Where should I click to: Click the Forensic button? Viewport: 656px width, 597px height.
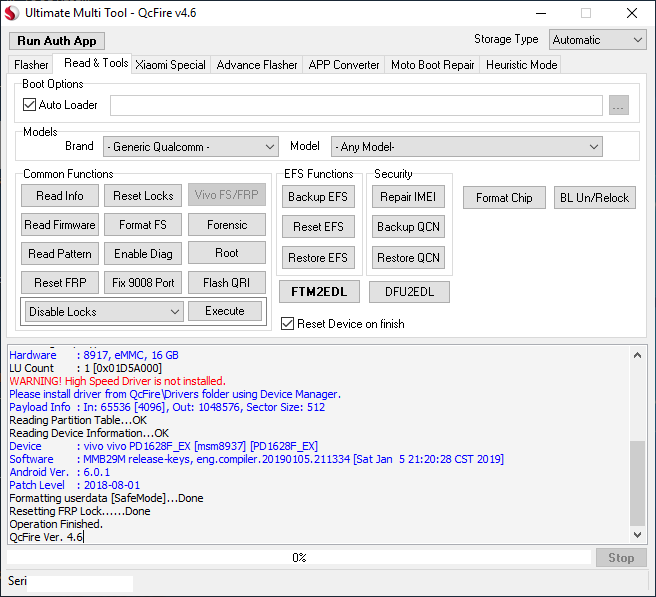[227, 225]
